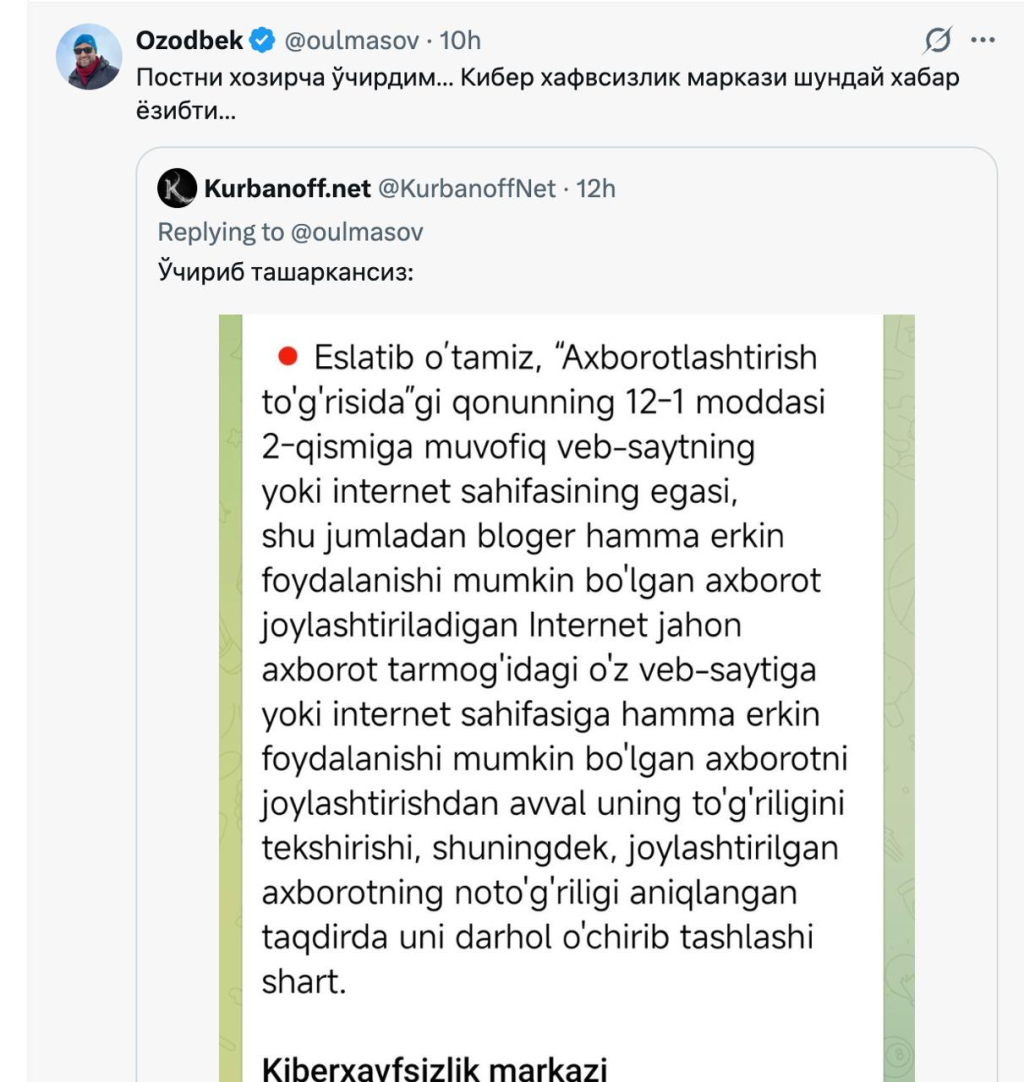The image size is (1024, 1082).
Task: Click @oulmasov handle beside Ozodbek's name
Action: (x=350, y=41)
